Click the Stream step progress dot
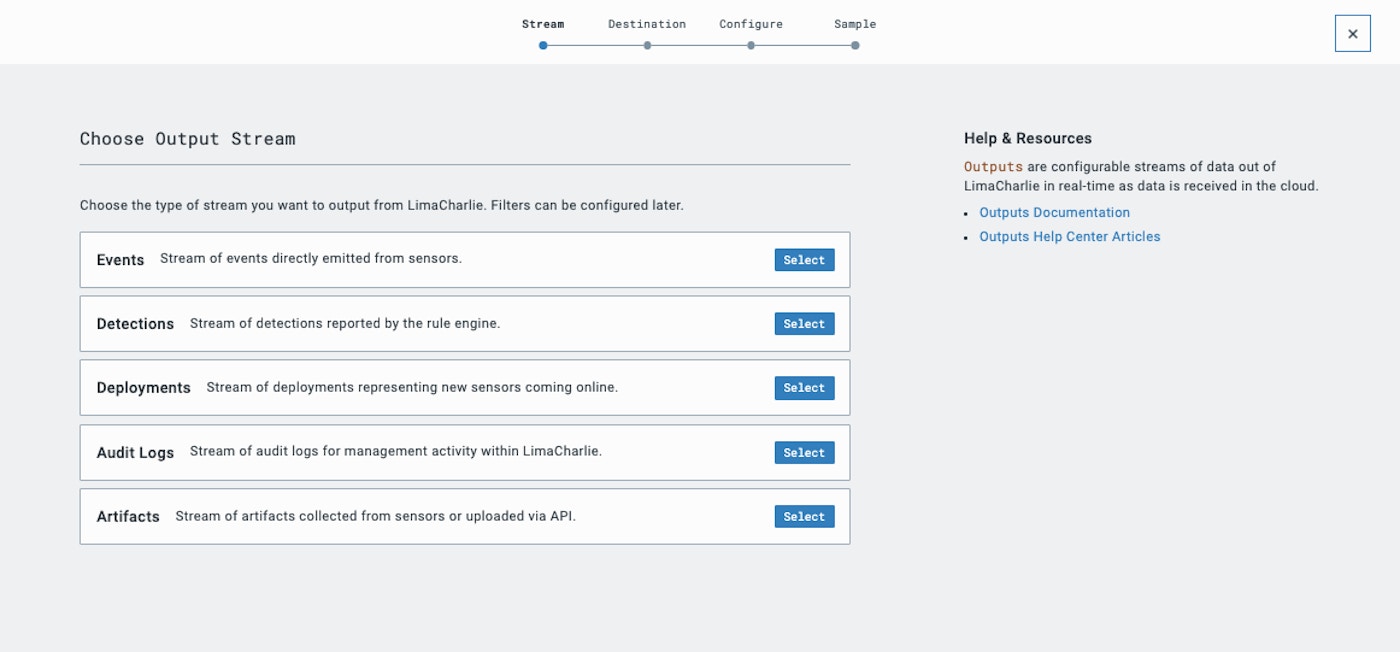Screen dimensions: 1400x652 coord(543,45)
